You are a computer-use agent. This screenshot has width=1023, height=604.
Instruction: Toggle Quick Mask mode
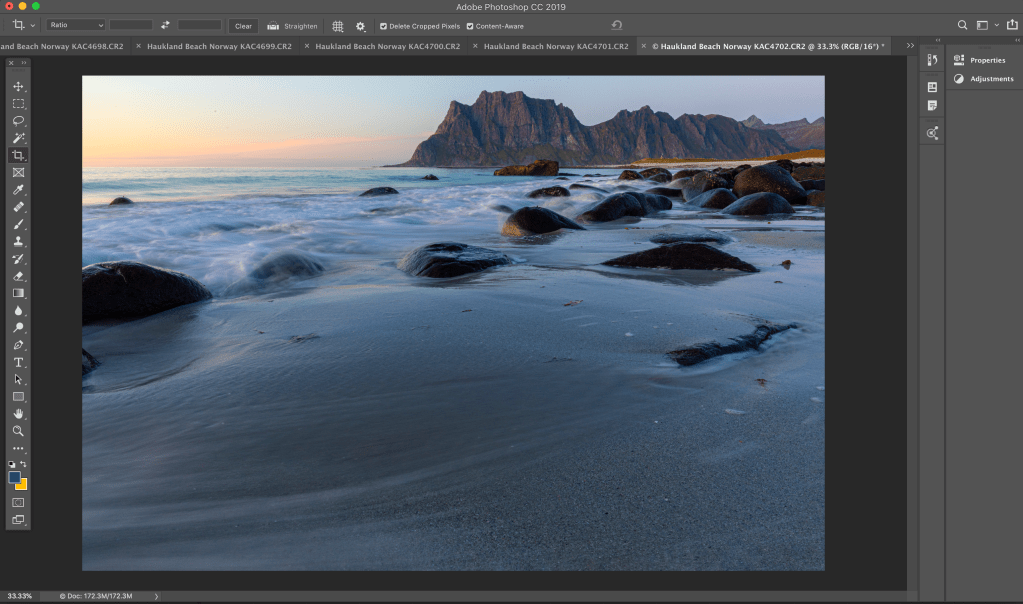18,502
